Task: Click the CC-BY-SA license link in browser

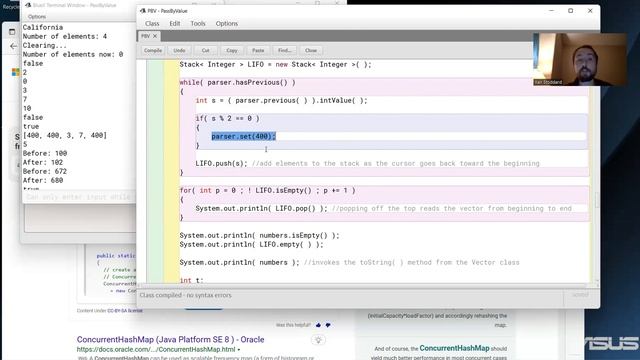Action: coord(125,311)
